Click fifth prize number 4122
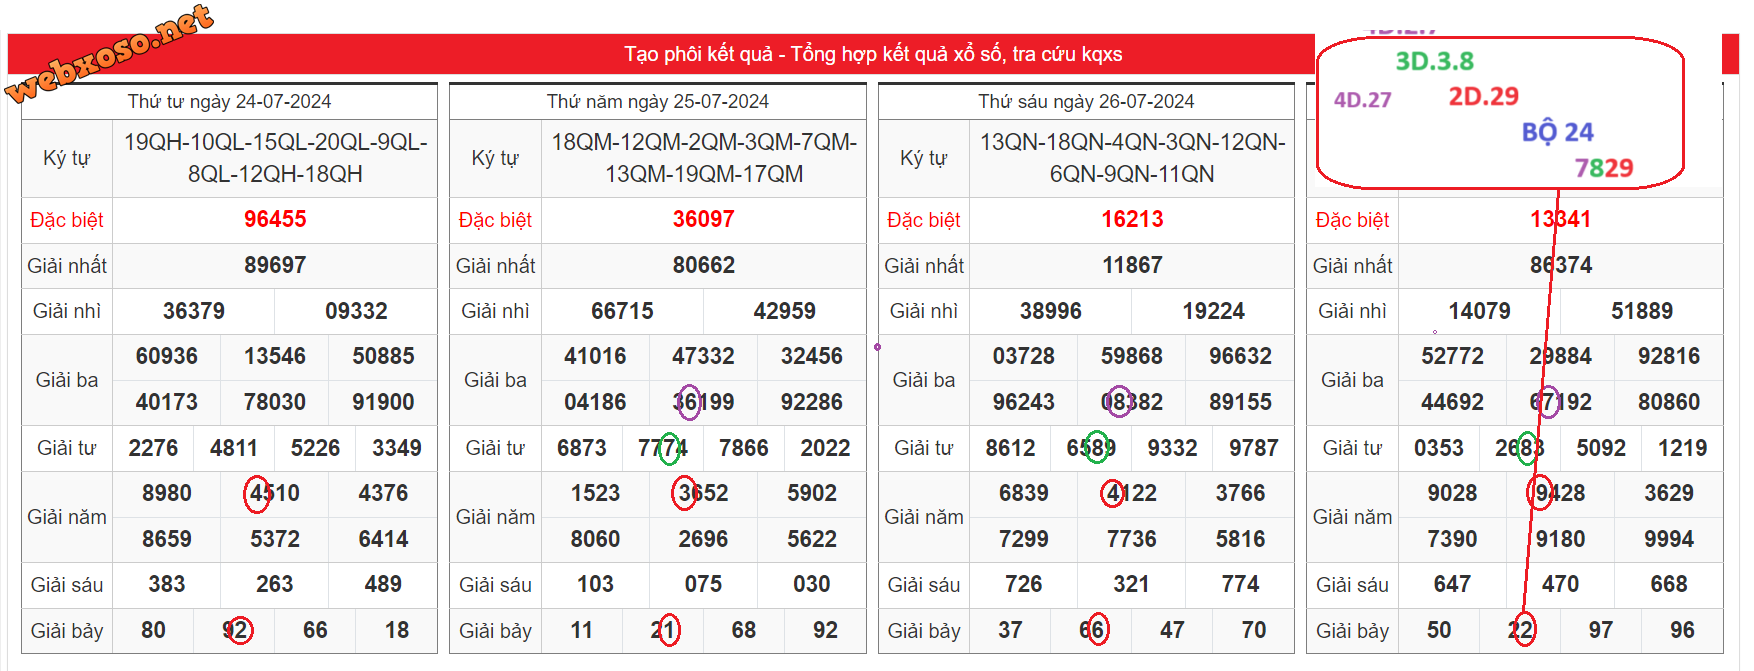 pos(1132,493)
